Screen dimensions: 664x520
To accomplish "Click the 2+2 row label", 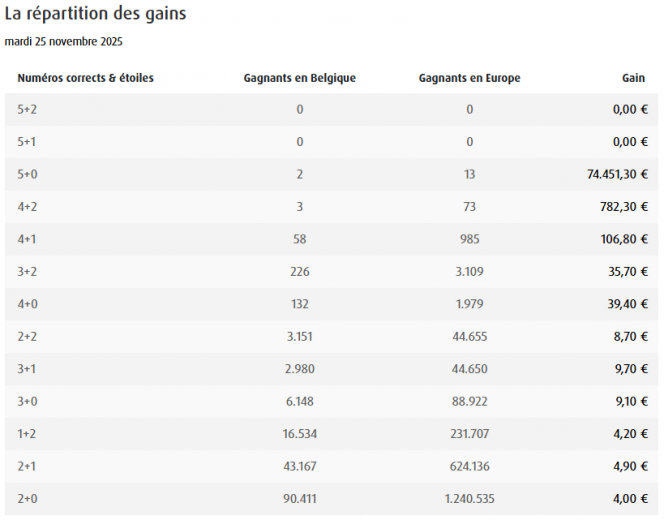I will [x=27, y=336].
